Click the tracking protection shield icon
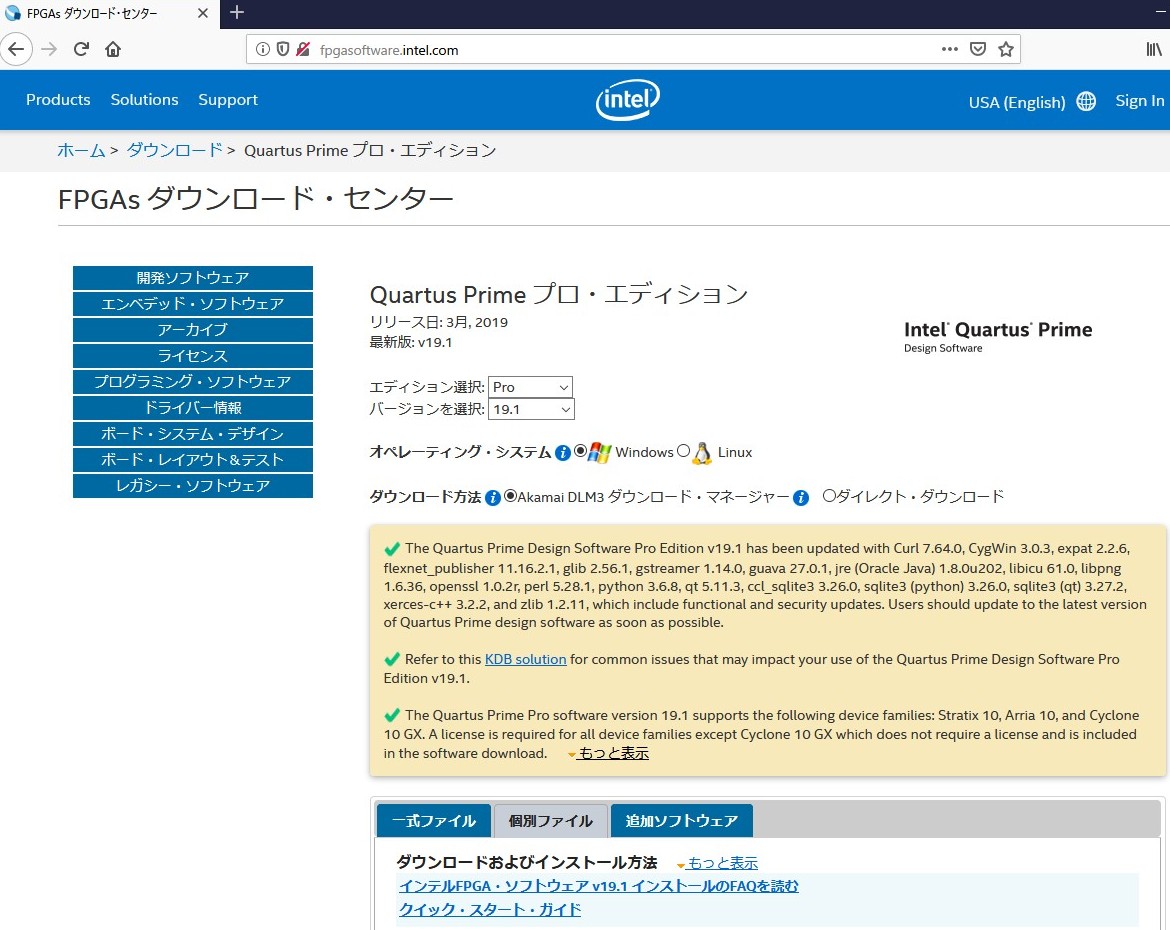The image size is (1170, 930). 283,49
